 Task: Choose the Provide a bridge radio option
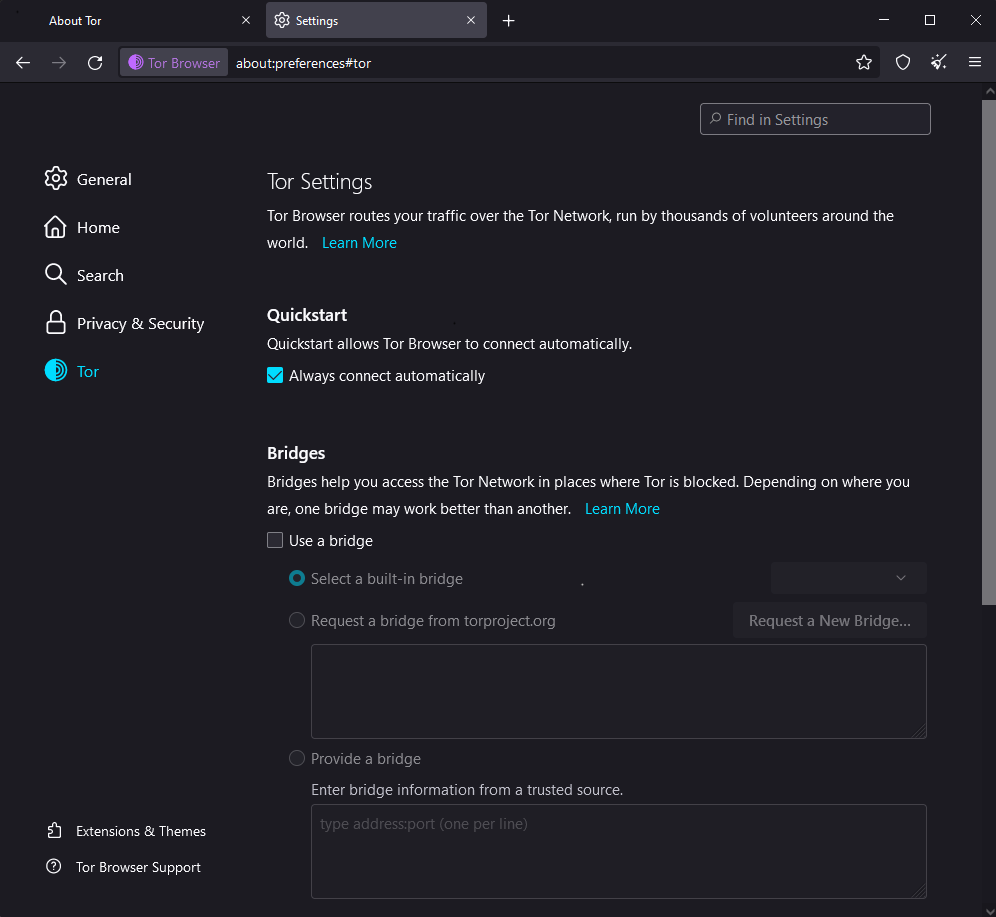[297, 758]
